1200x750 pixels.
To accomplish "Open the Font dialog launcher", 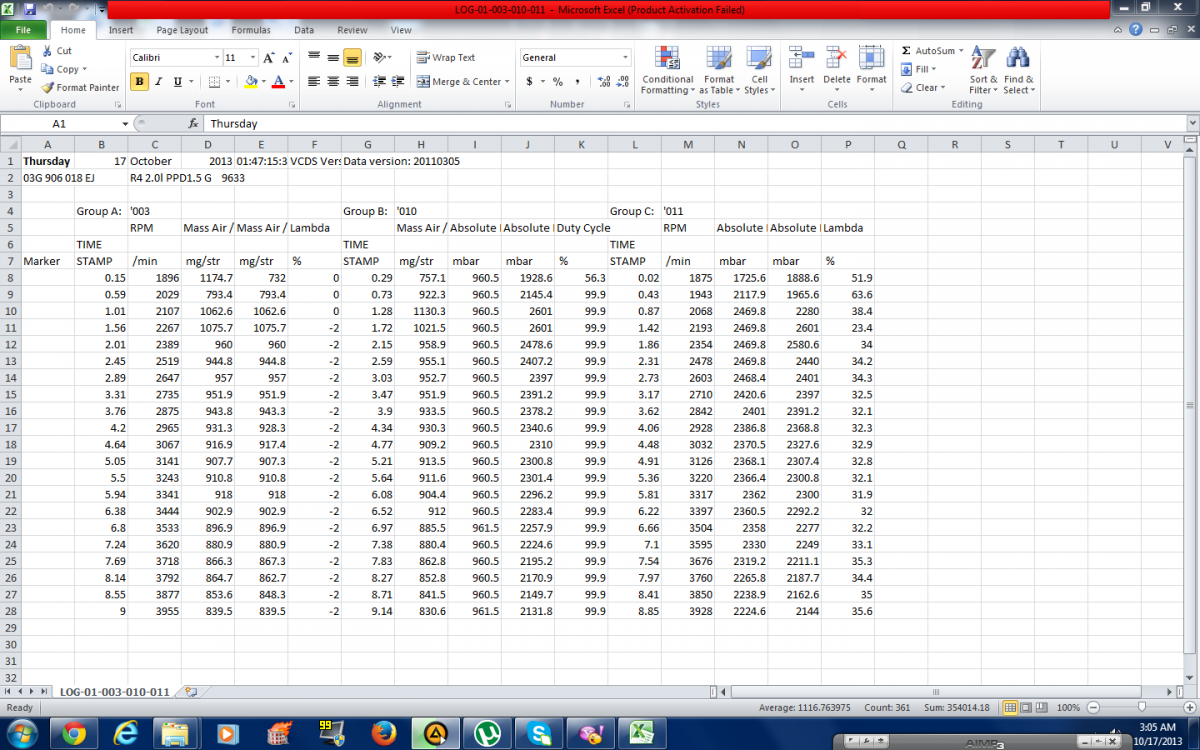I will click(292, 104).
